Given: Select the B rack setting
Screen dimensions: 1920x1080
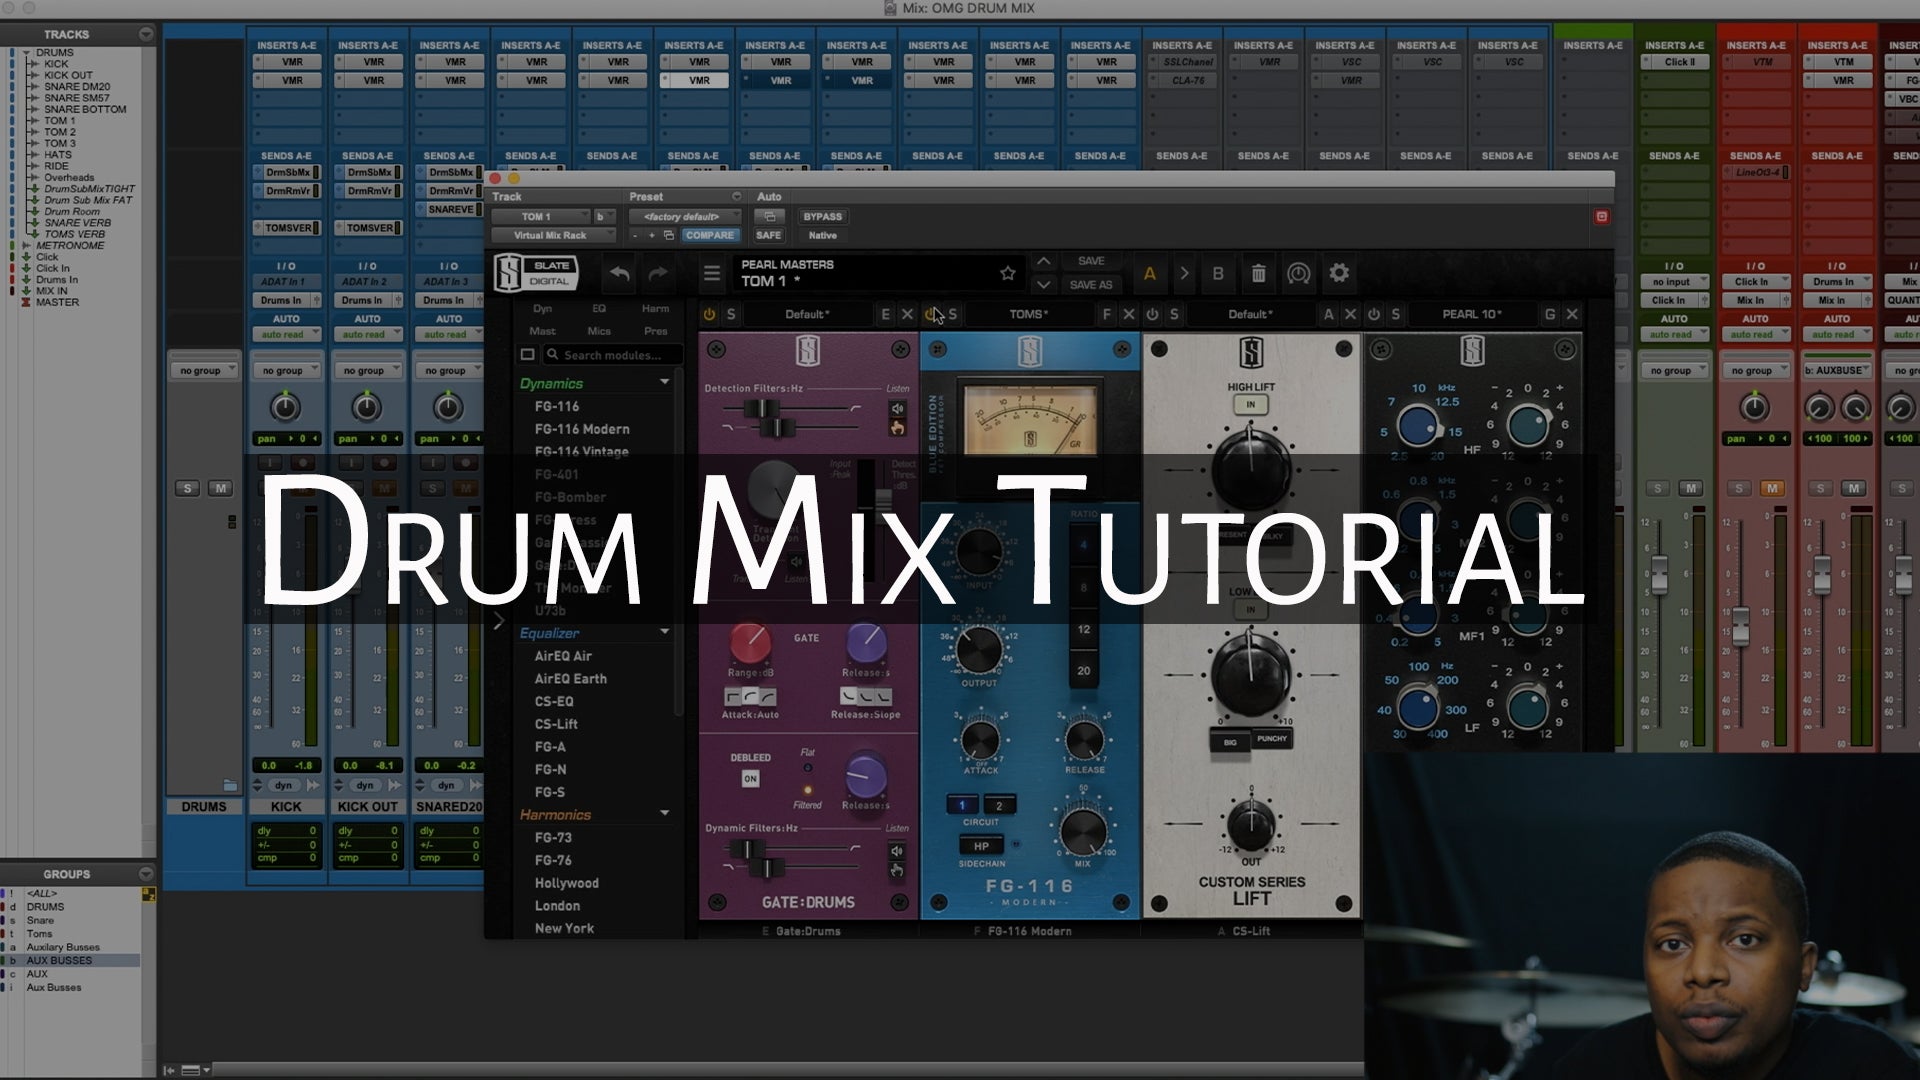Looking at the screenshot, I should tap(1218, 273).
